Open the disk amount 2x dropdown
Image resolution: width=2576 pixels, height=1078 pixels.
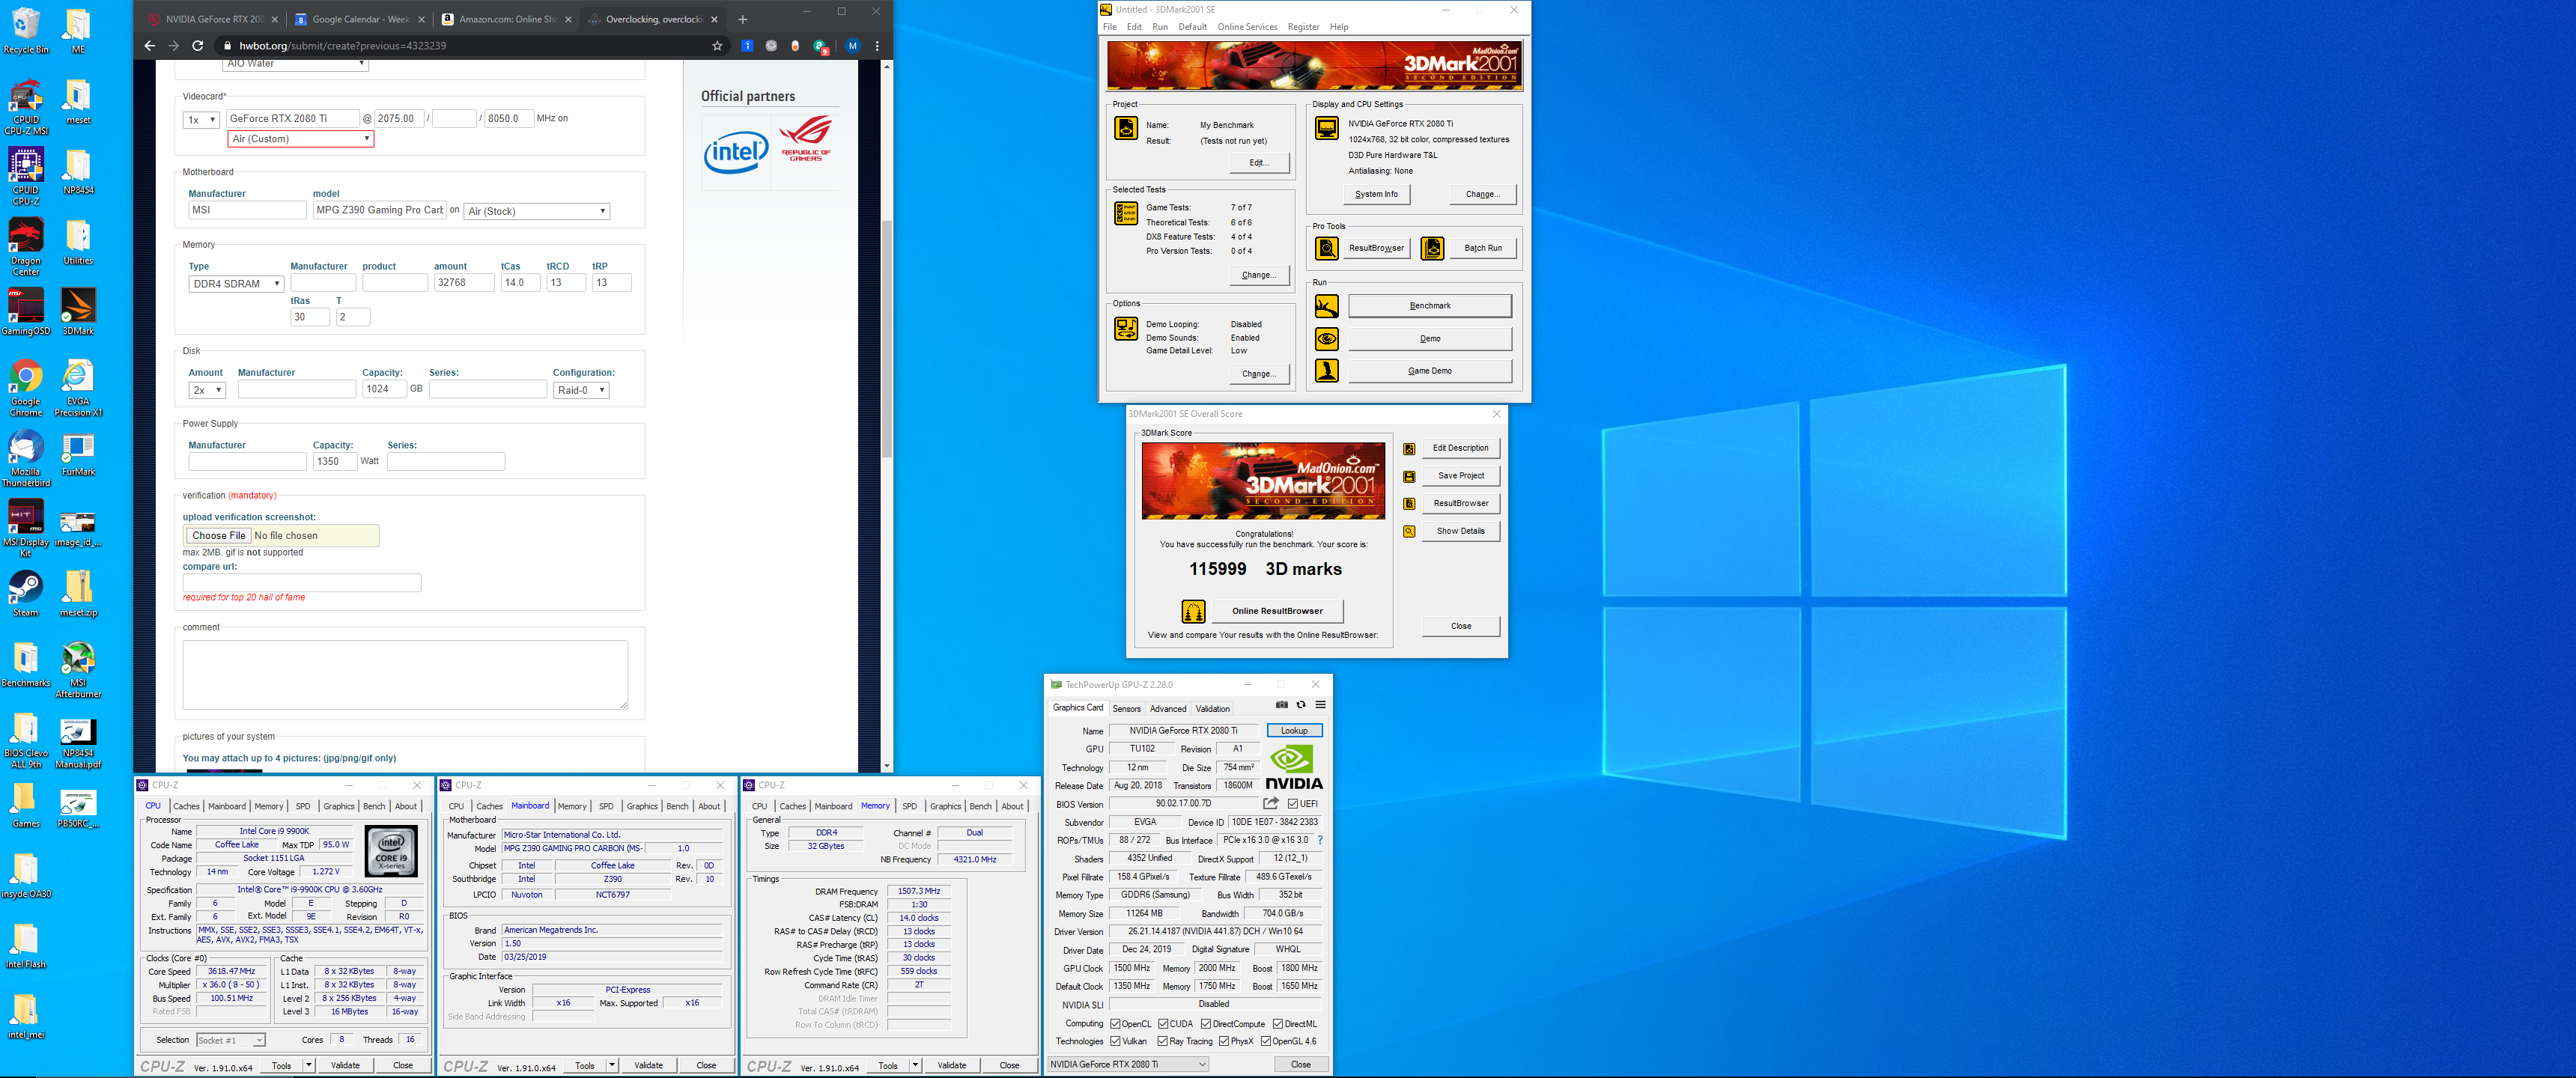(207, 390)
